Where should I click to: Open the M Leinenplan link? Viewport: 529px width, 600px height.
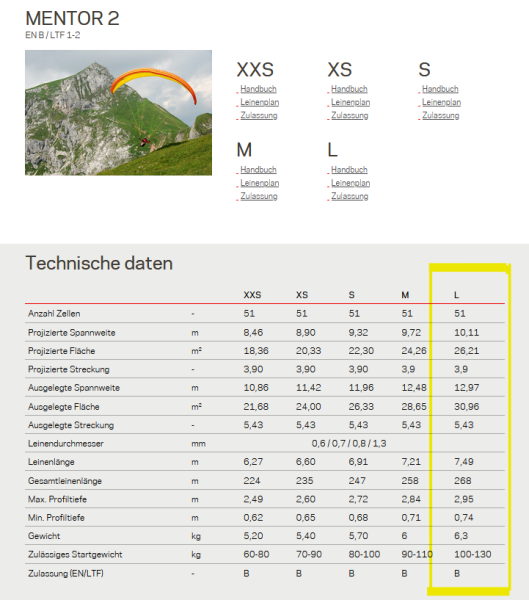point(260,183)
